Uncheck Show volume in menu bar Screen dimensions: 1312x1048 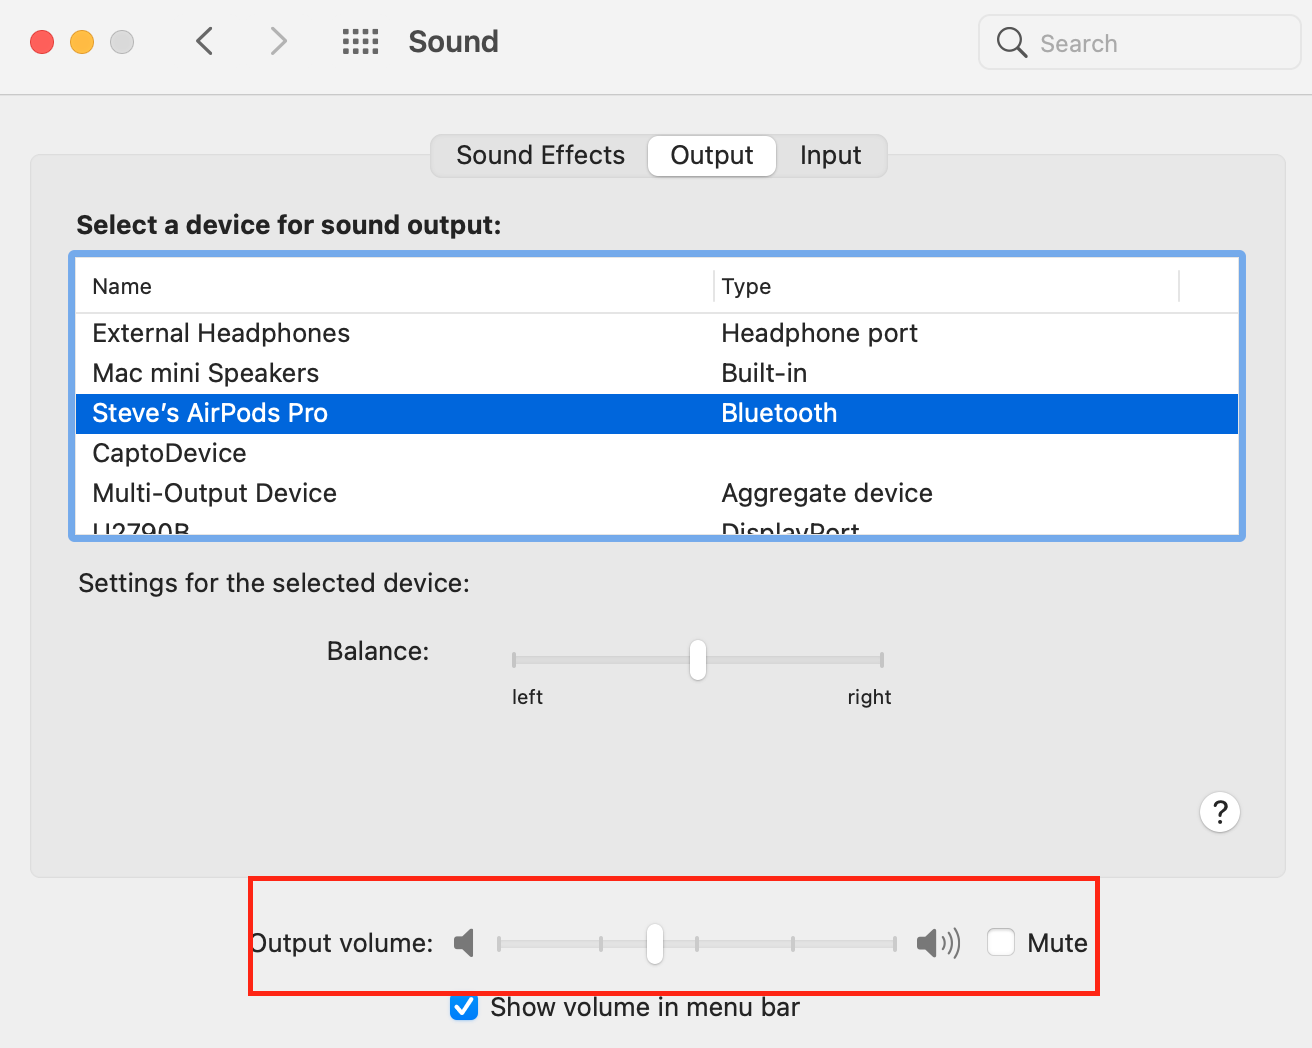(464, 1007)
